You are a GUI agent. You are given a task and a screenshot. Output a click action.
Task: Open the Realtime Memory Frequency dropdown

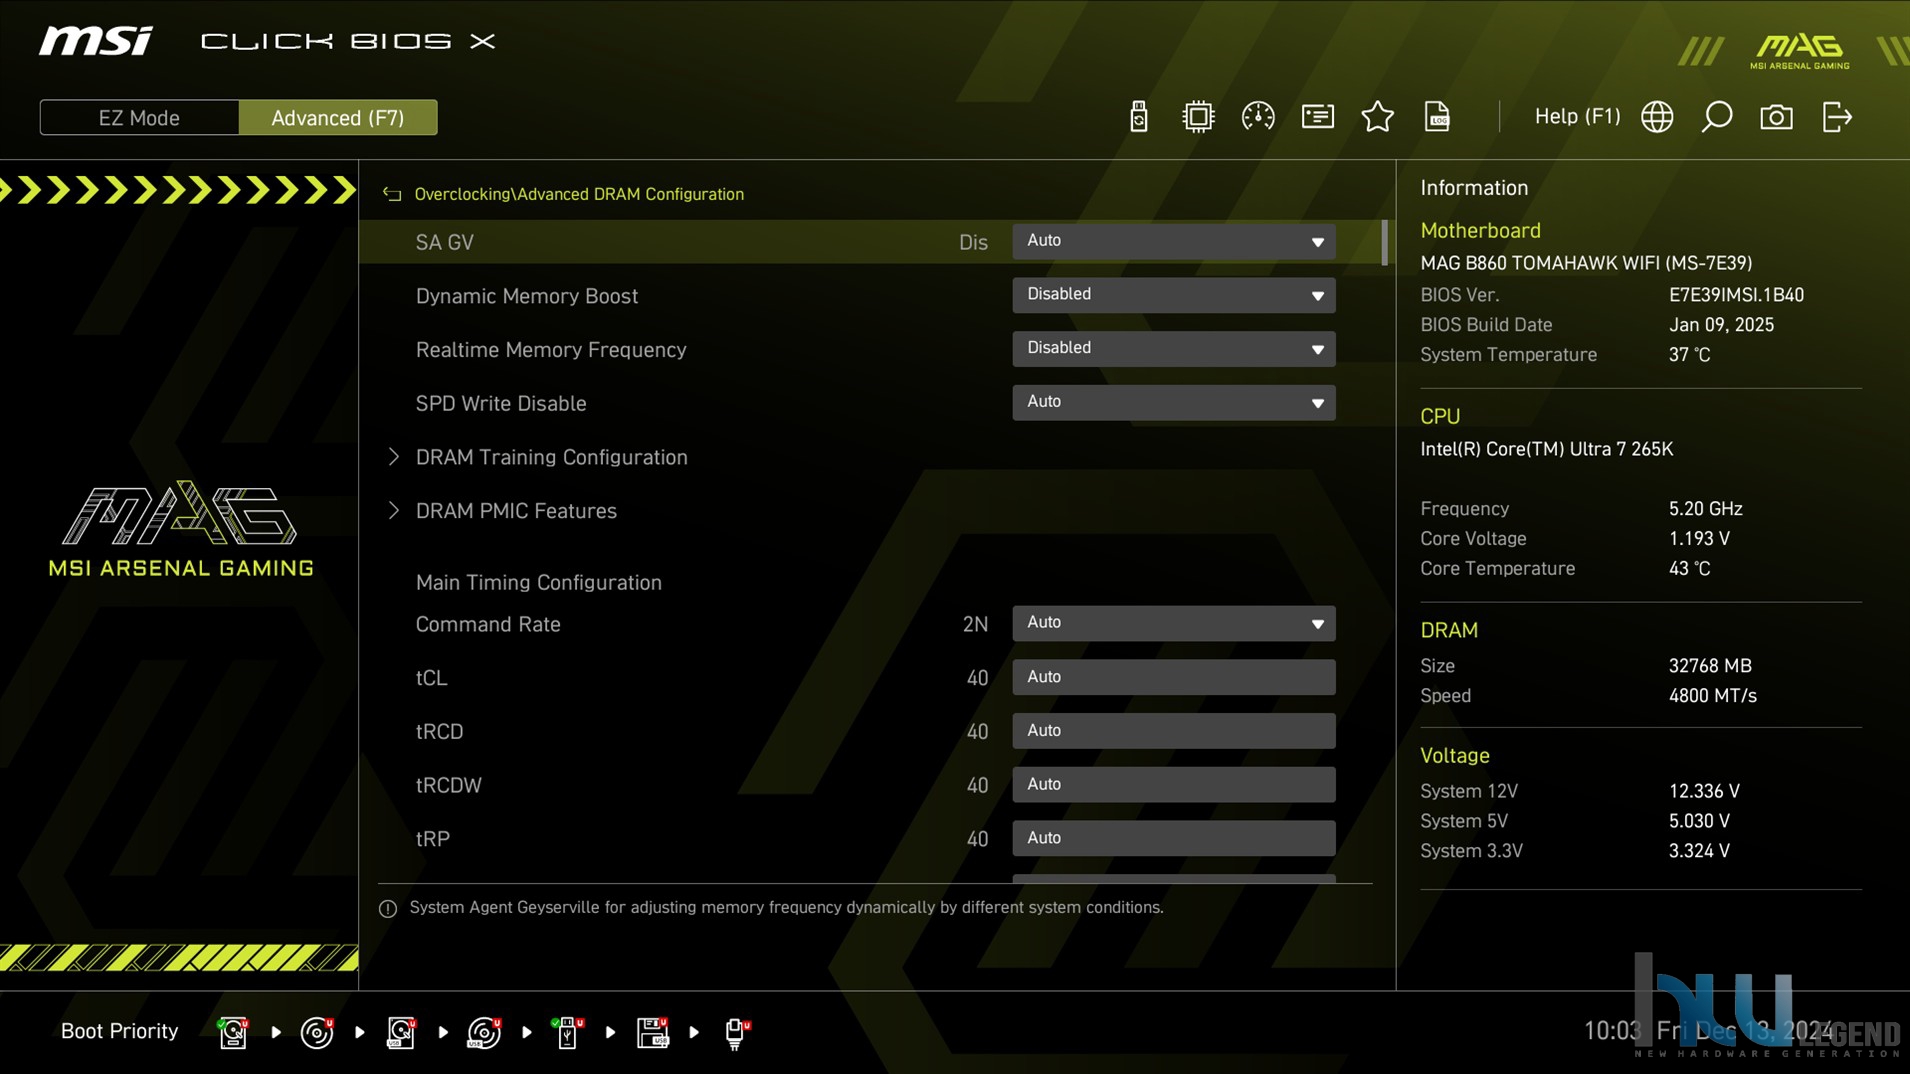coord(1173,349)
